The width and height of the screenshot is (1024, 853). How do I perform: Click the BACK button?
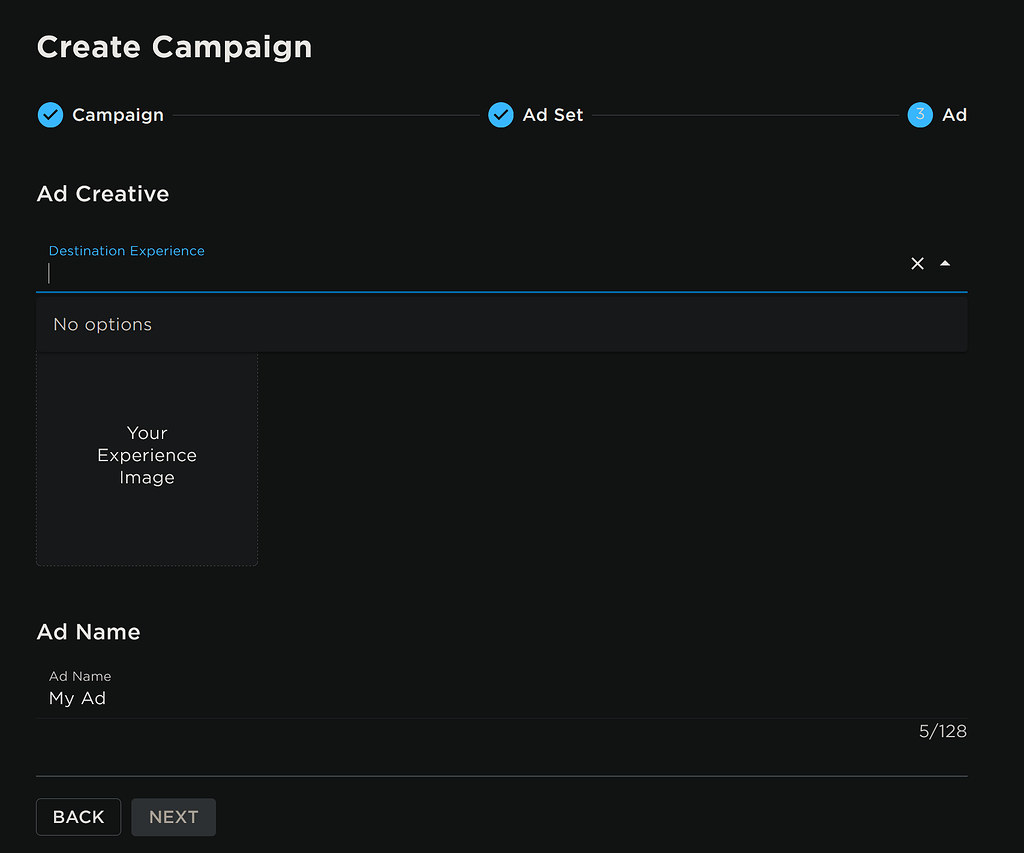(78, 817)
